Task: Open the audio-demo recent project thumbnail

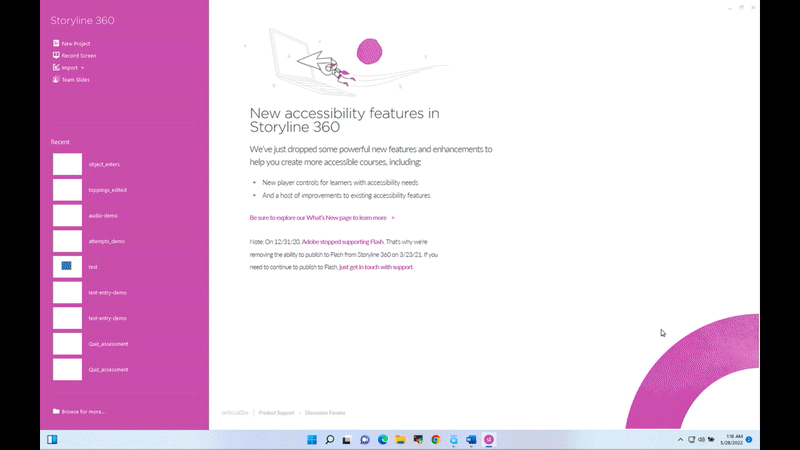Action: pos(67,215)
